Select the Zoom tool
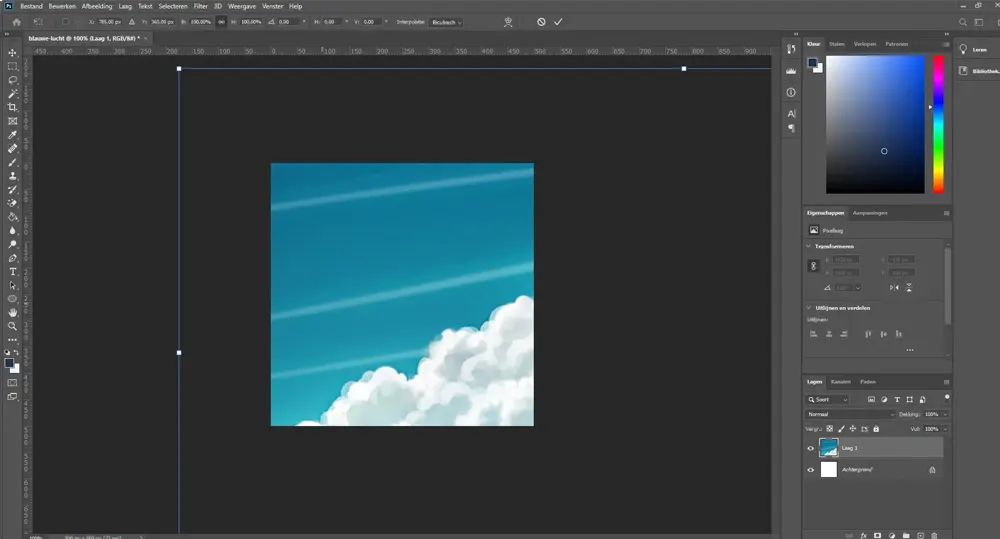Screen dimensions: 1000x539 click(x=12, y=326)
